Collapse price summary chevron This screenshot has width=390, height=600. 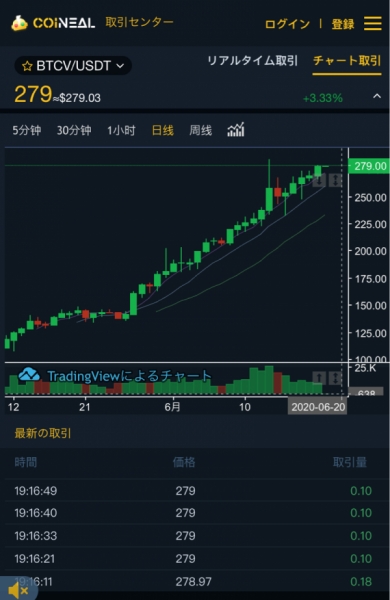tap(377, 96)
